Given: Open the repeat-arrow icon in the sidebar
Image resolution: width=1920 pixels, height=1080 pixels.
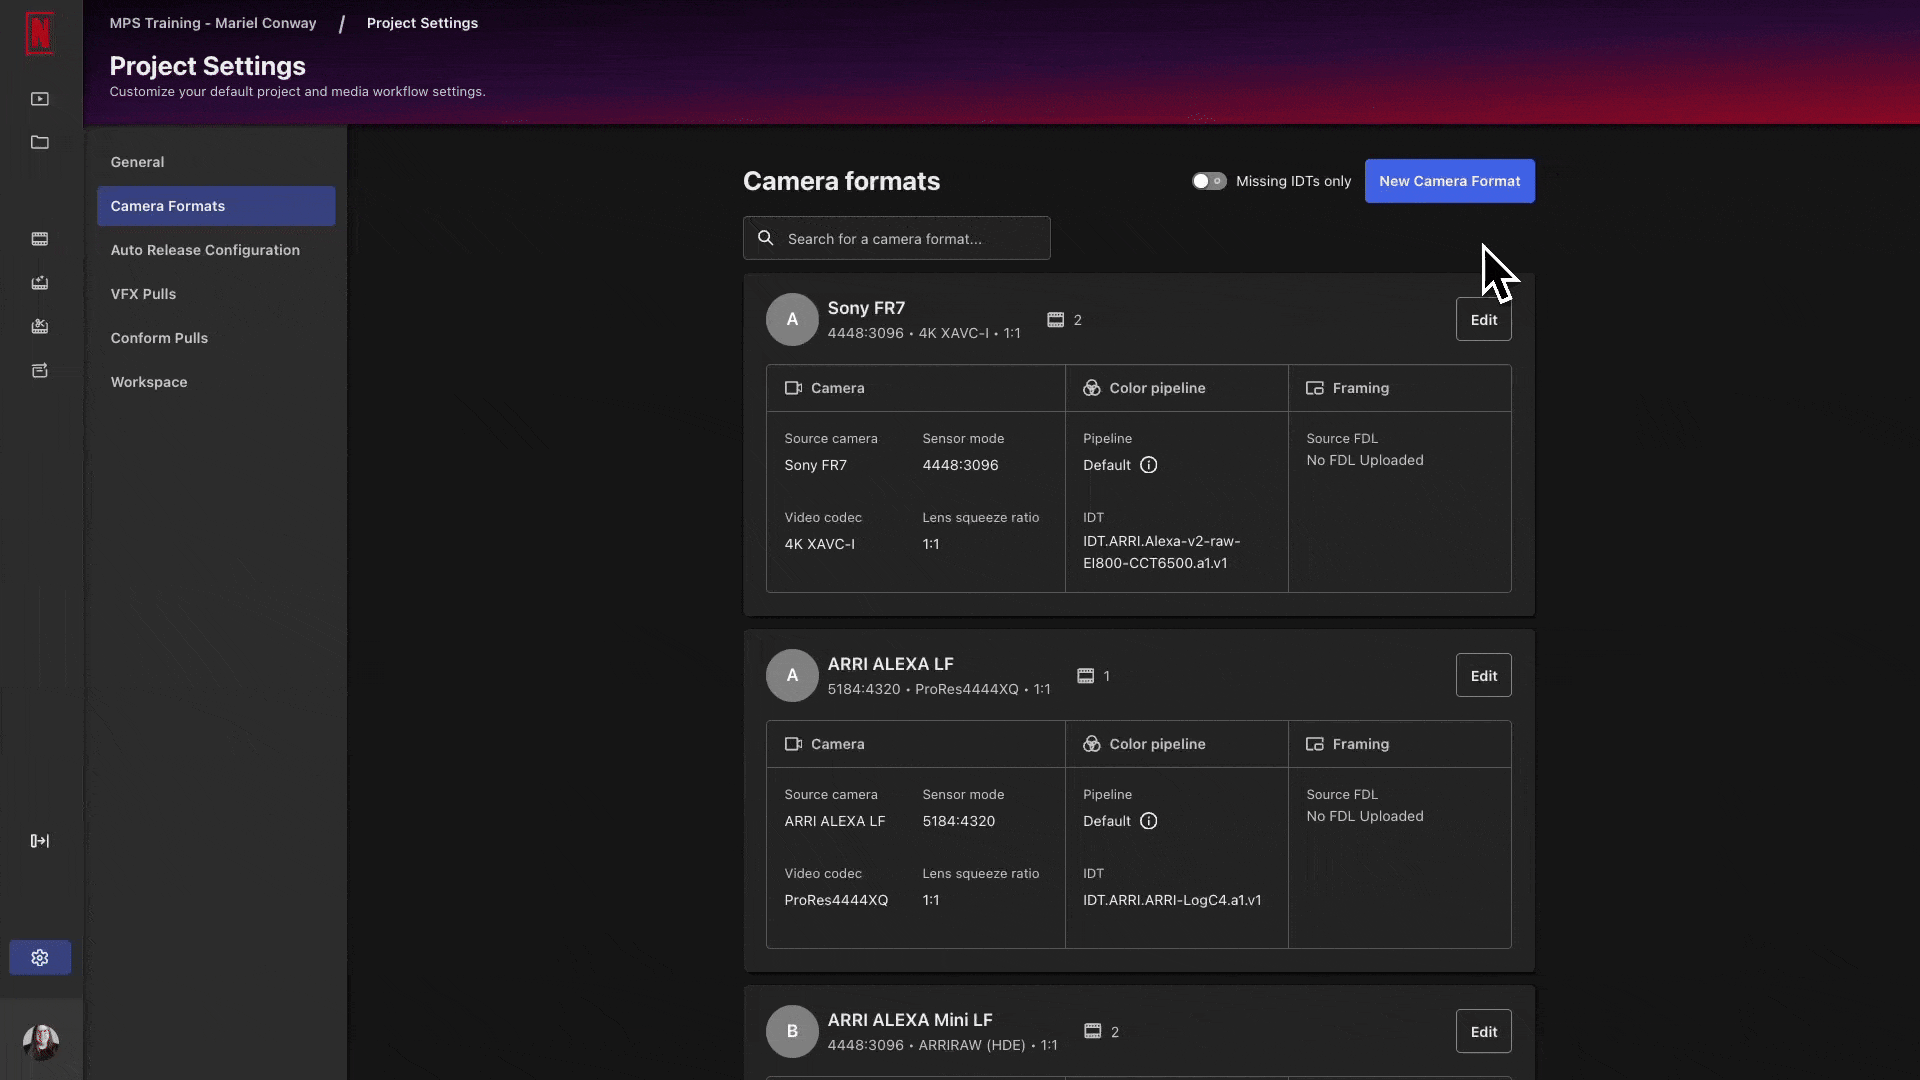Looking at the screenshot, I should pos(40,371).
